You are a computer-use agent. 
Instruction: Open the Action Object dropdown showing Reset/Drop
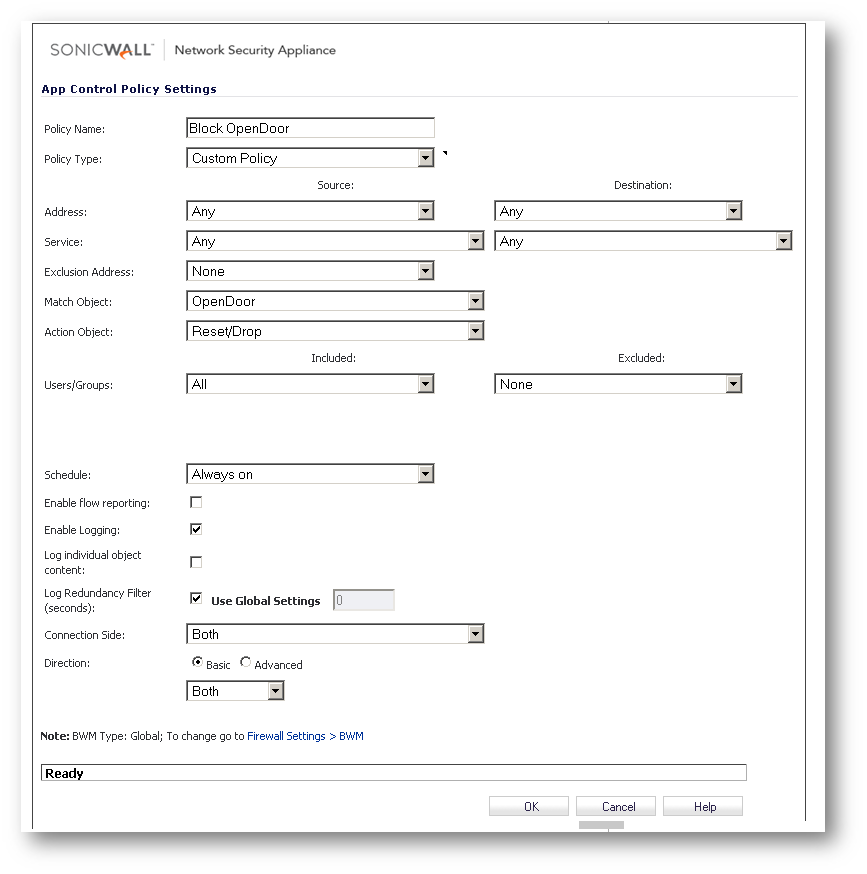click(x=335, y=331)
